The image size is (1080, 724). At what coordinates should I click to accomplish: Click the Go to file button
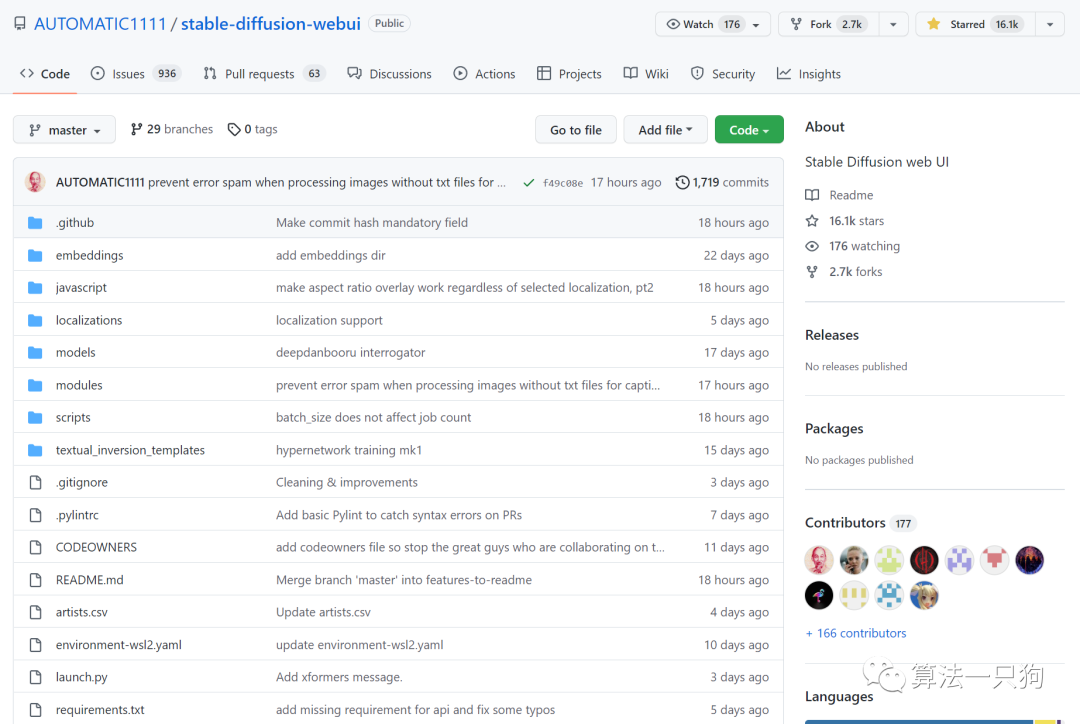[576, 130]
